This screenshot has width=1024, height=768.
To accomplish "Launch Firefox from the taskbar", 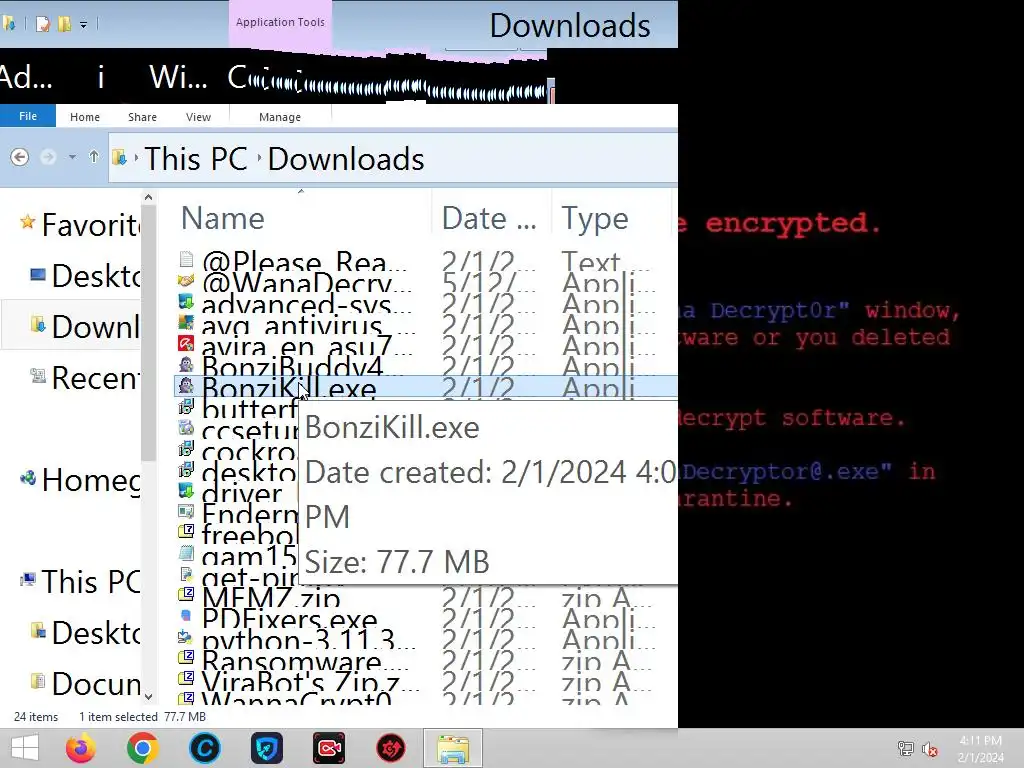I will [x=81, y=748].
